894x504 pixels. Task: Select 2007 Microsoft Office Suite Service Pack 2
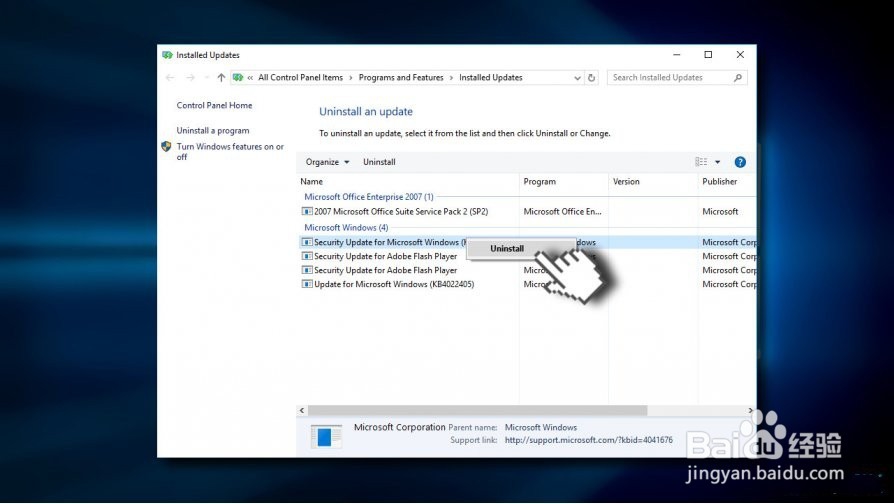point(401,212)
